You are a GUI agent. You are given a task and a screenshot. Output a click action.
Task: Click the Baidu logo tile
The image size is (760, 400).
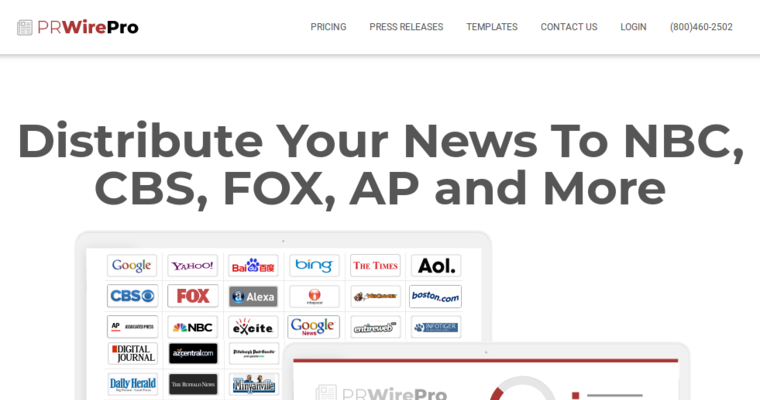click(x=253, y=266)
